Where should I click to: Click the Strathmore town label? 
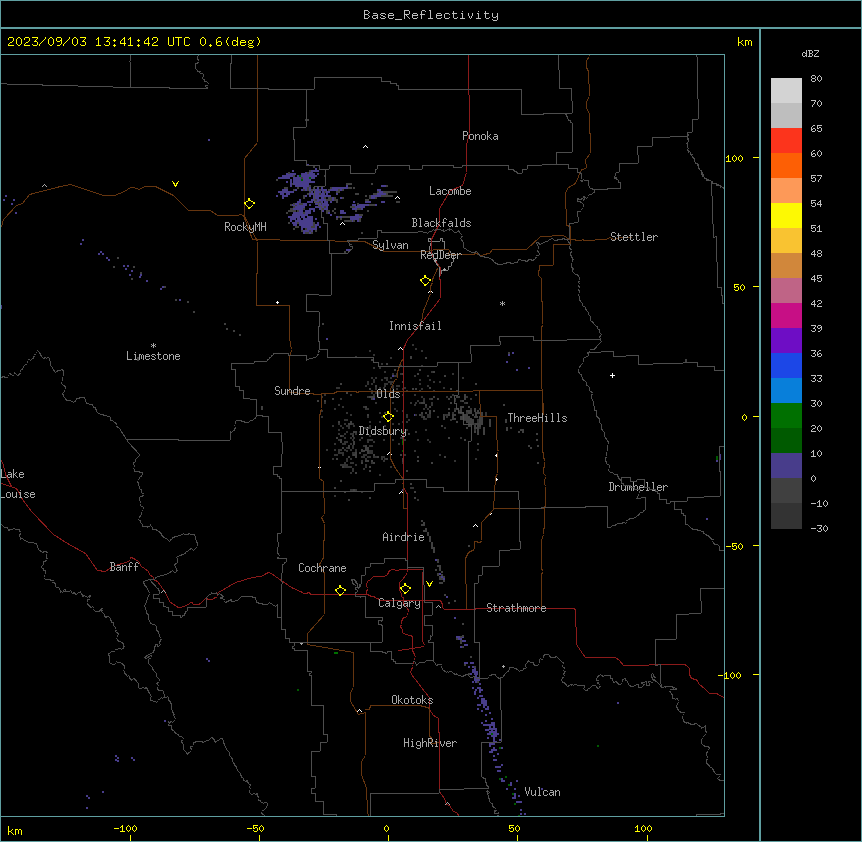516,608
